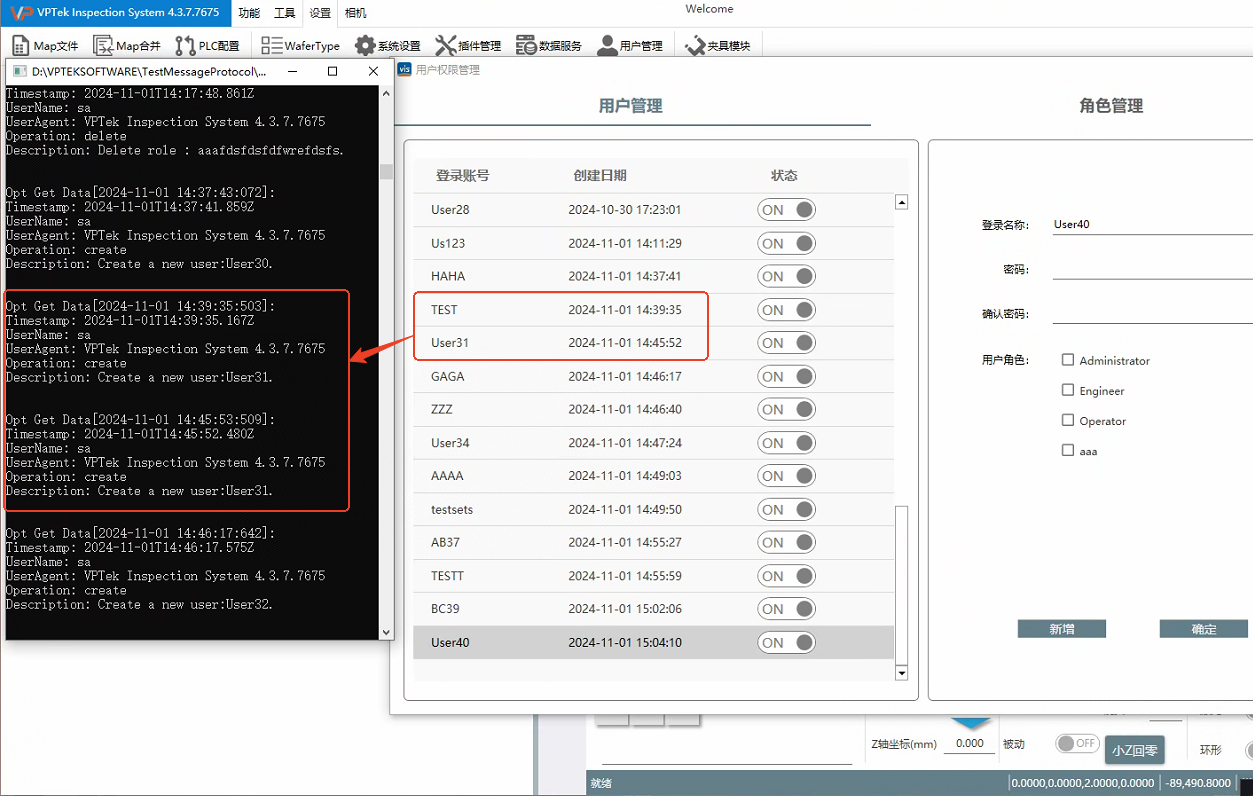
Task: Open 插件管理 tool
Action: coord(468,45)
